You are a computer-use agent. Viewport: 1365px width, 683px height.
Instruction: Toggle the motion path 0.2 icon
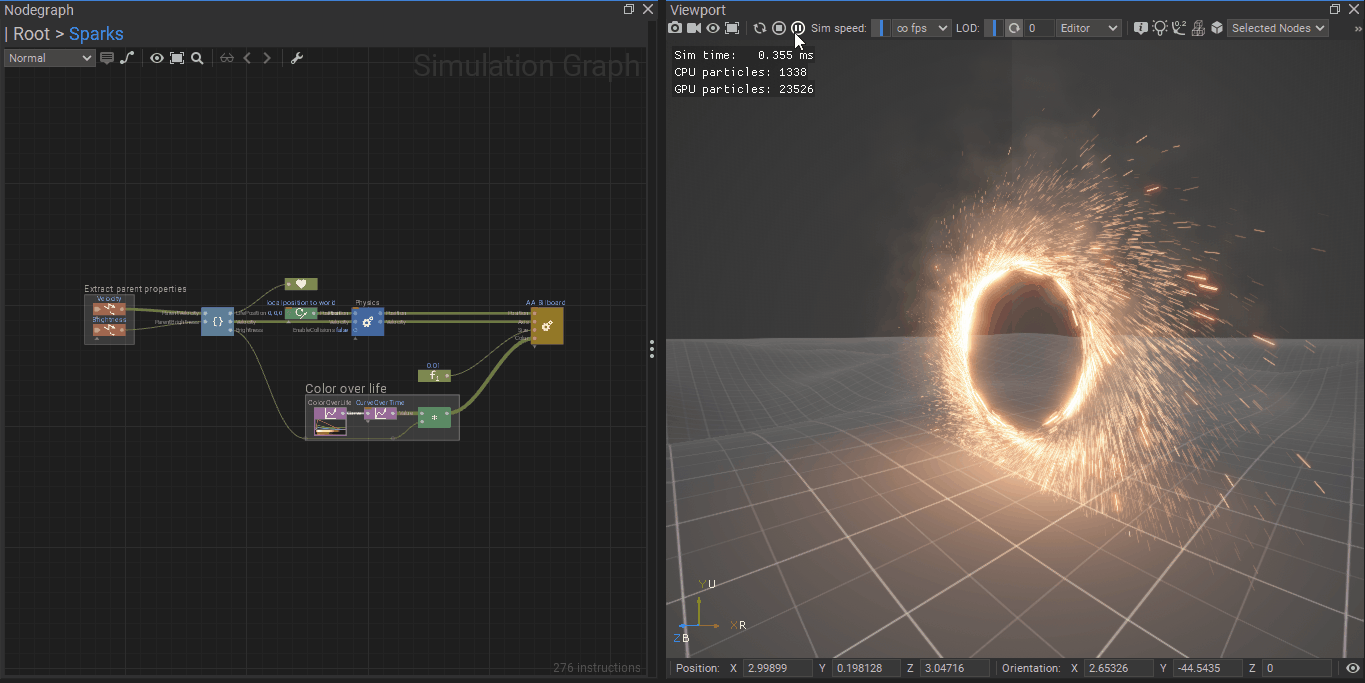tap(1179, 28)
